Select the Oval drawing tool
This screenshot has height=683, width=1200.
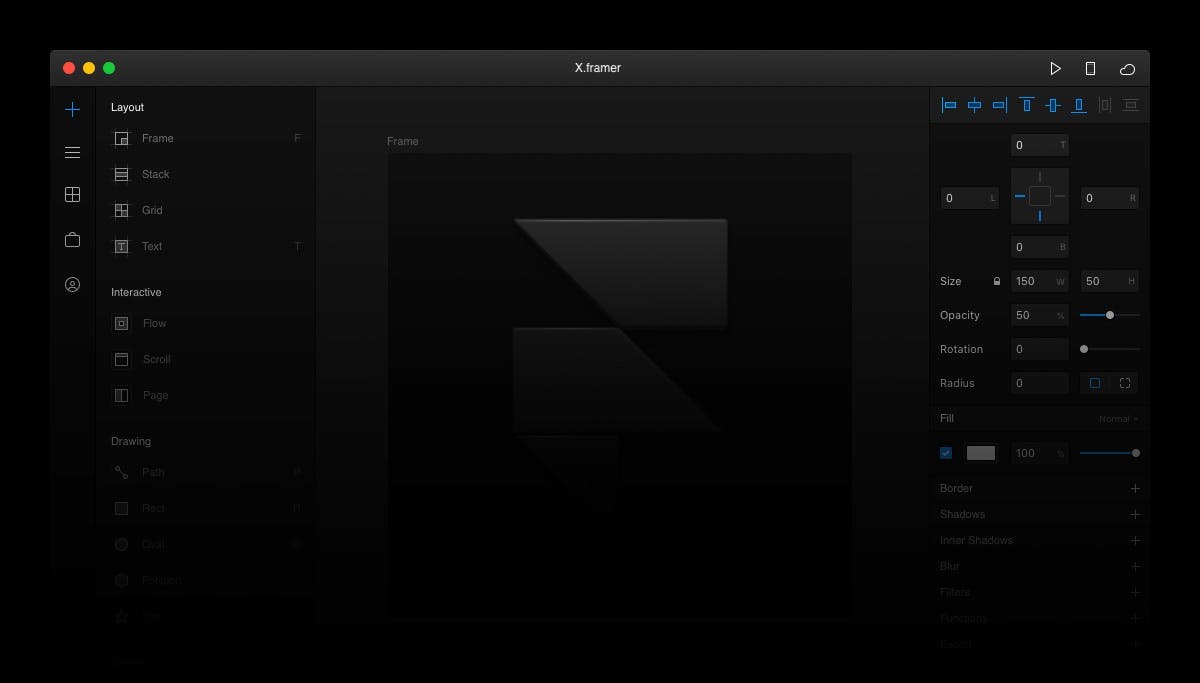pos(206,544)
